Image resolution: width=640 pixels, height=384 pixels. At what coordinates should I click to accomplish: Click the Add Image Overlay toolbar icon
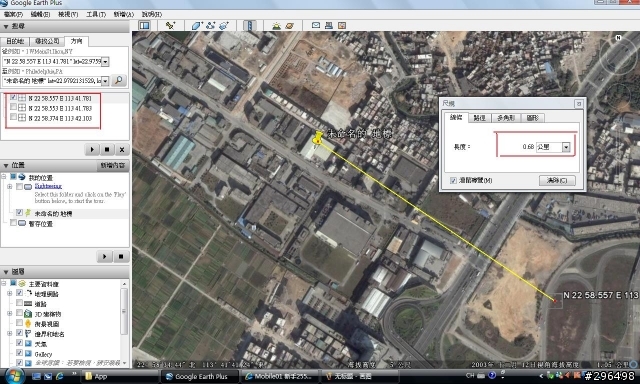[x=224, y=25]
